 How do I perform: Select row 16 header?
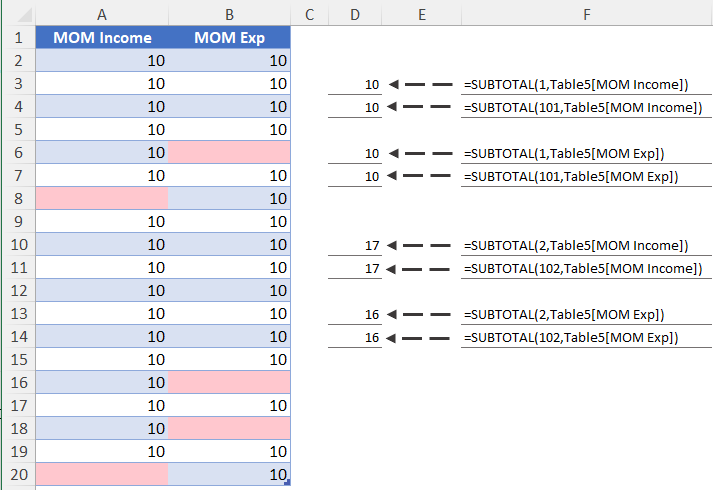coord(19,382)
